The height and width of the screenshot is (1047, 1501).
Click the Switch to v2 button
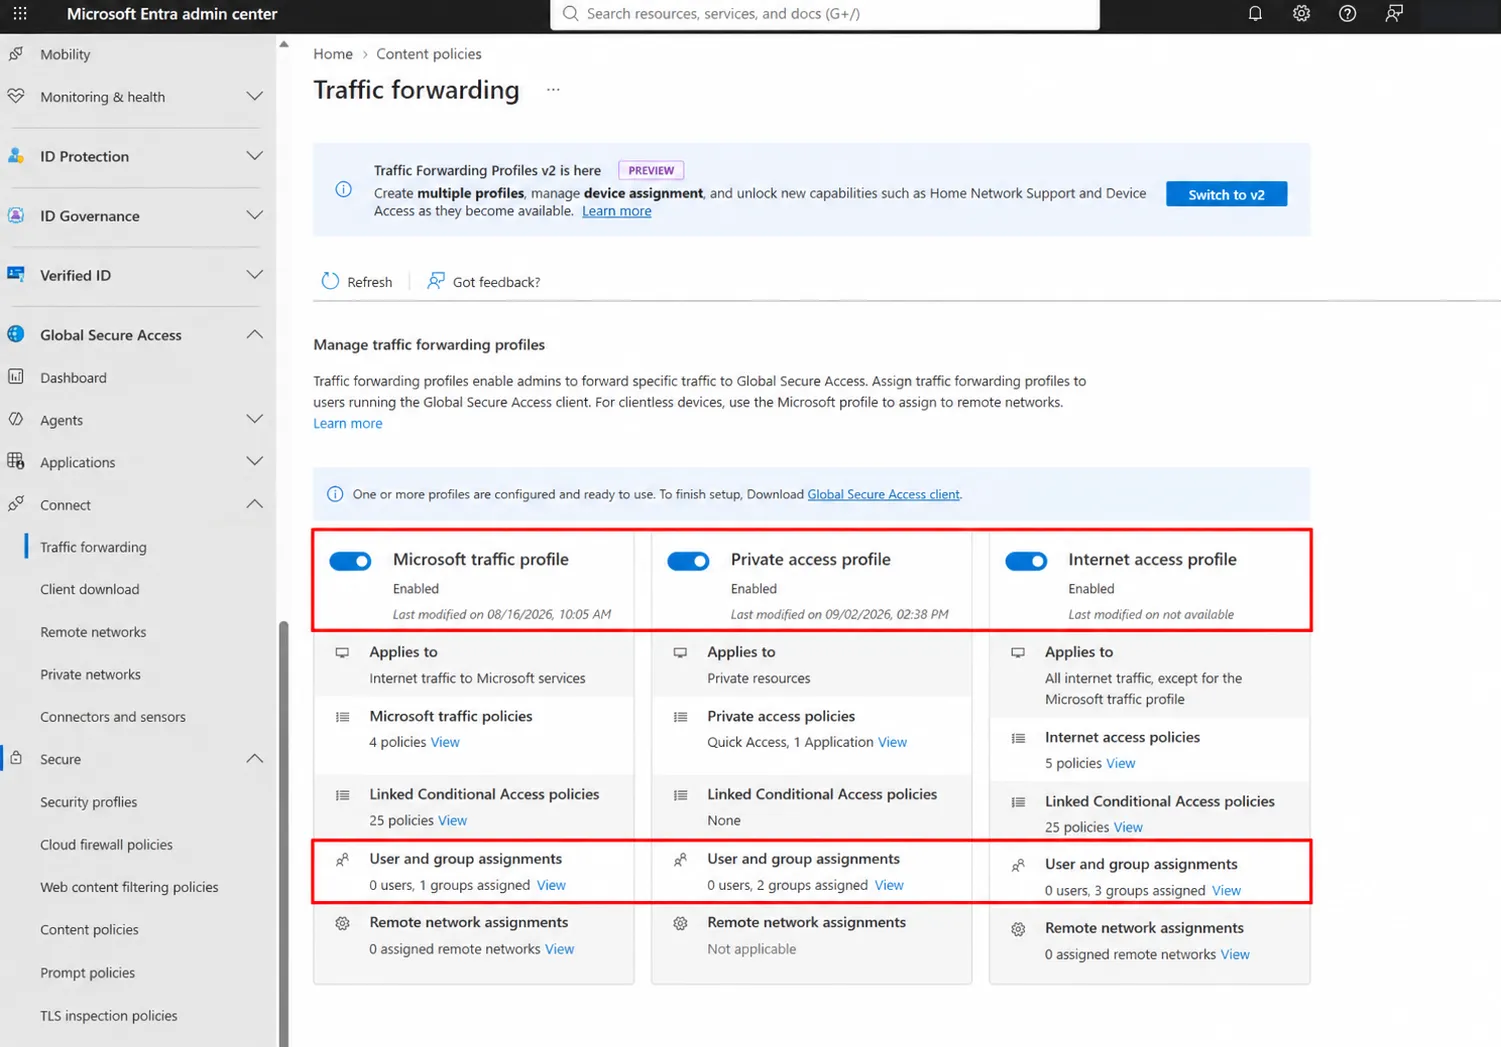(1226, 194)
